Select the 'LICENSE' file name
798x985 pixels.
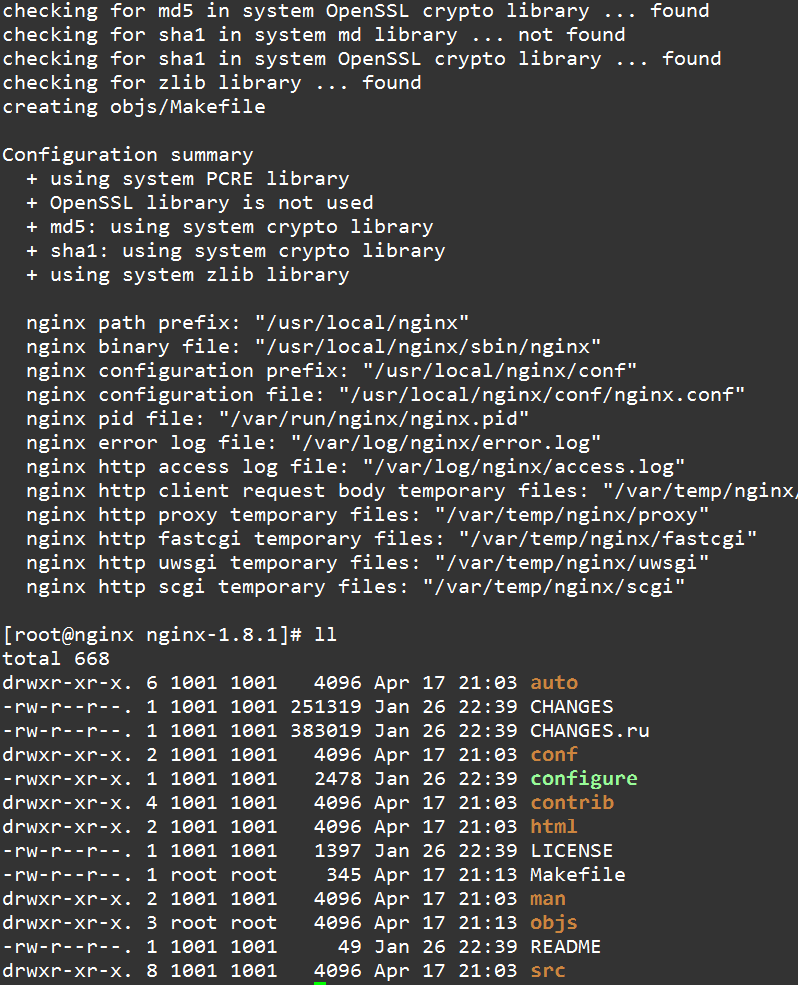click(572, 851)
